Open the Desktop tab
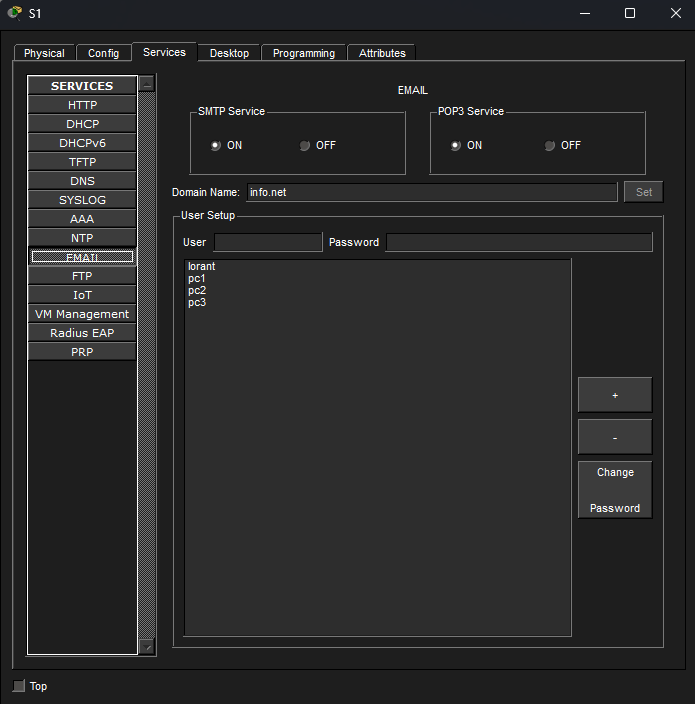 pyautogui.click(x=229, y=53)
